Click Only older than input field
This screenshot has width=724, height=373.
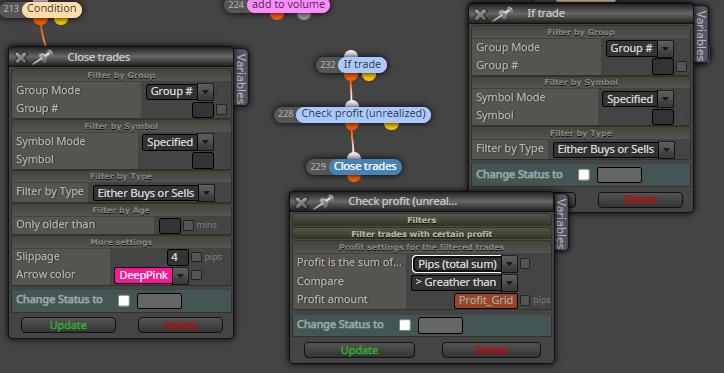[x=170, y=226]
